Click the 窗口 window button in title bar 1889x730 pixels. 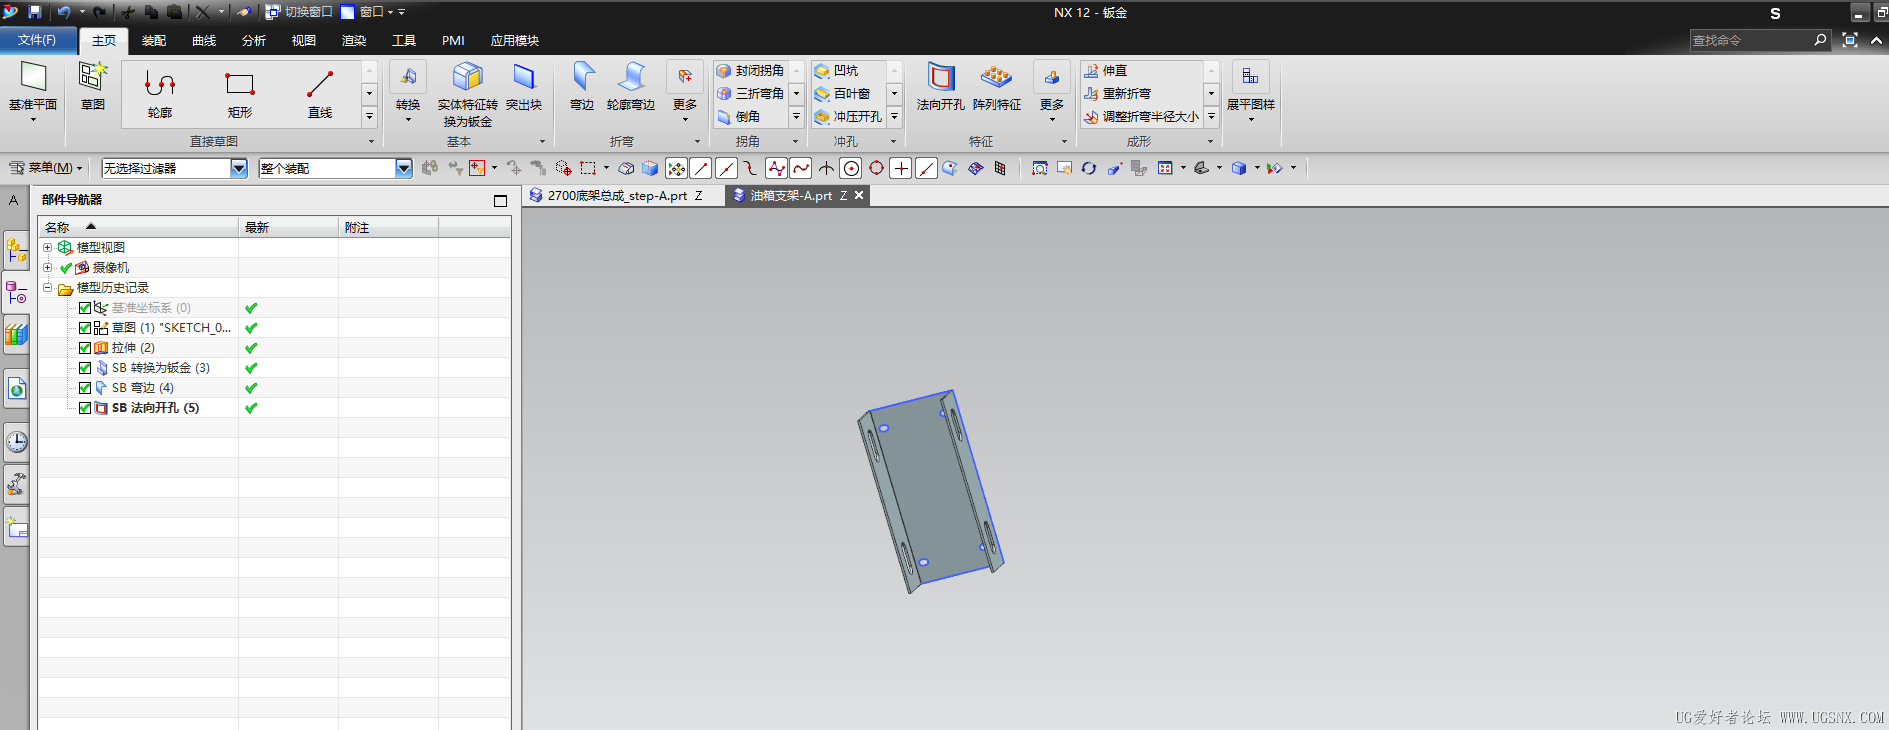[367, 12]
